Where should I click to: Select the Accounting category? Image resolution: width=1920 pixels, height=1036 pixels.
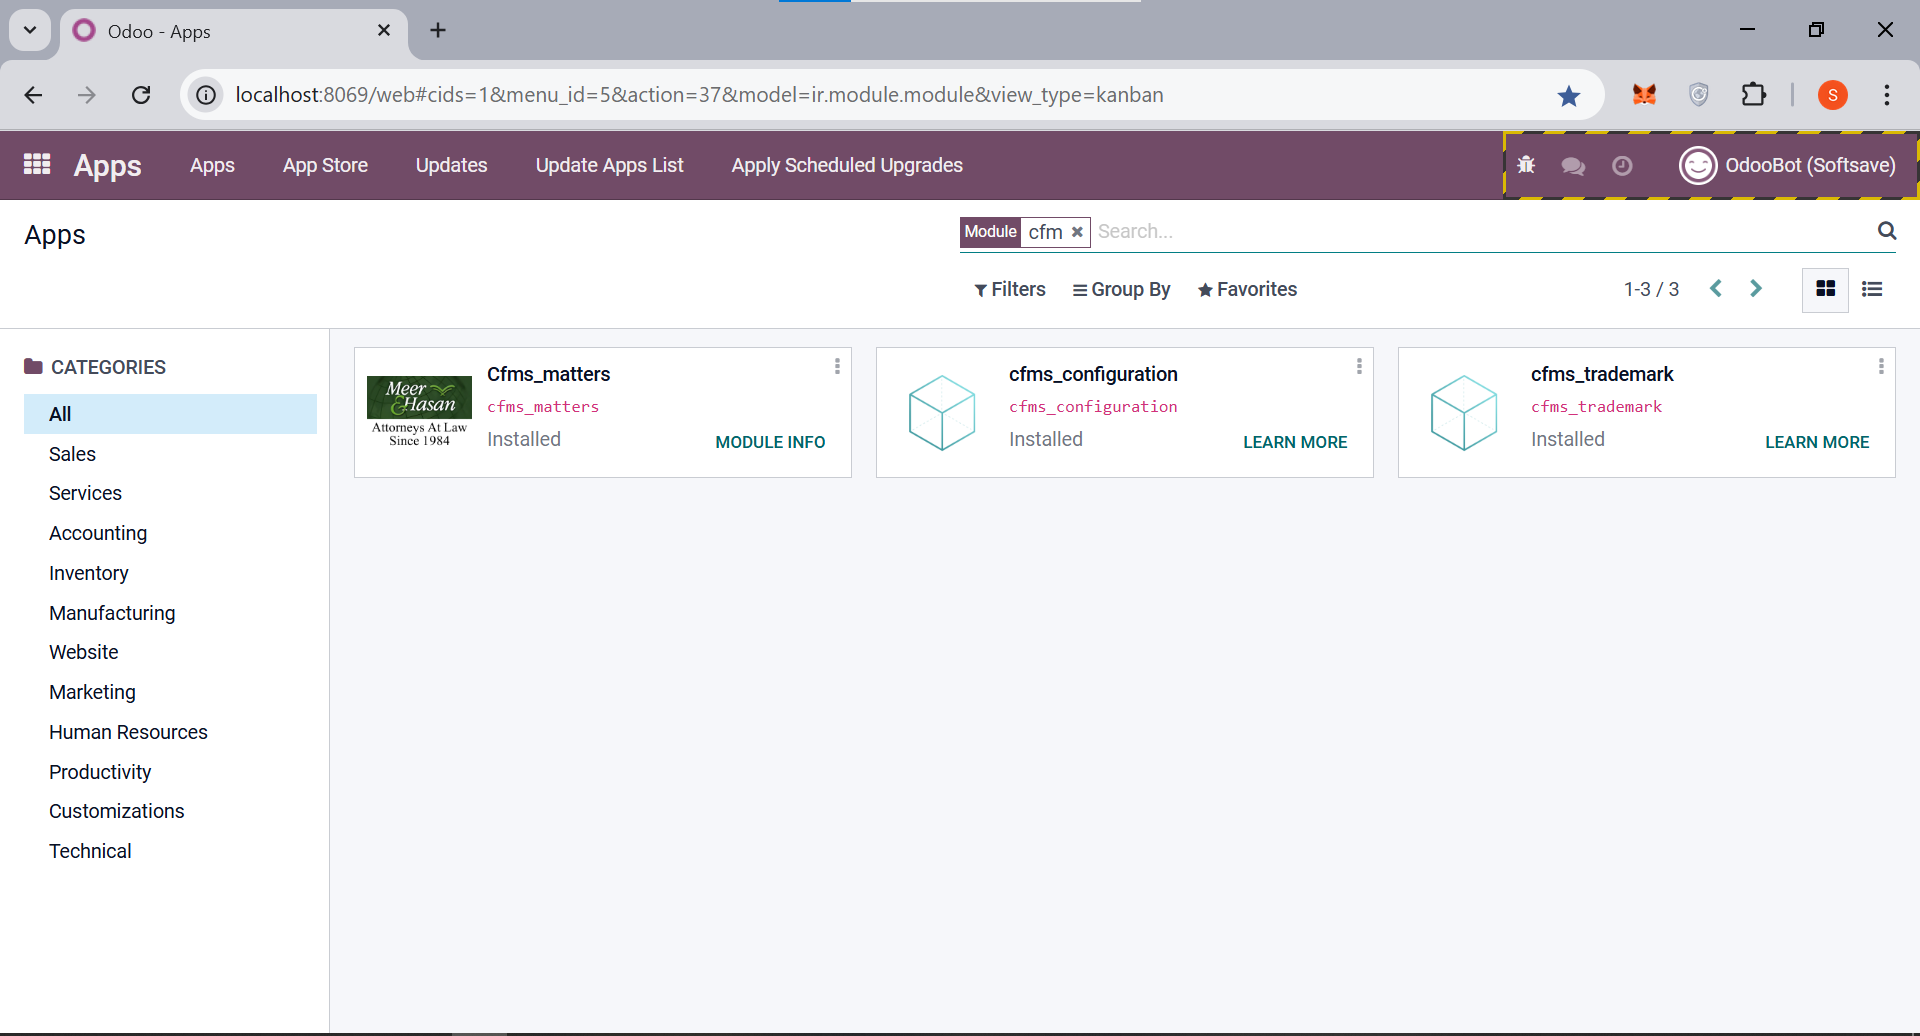coord(98,533)
